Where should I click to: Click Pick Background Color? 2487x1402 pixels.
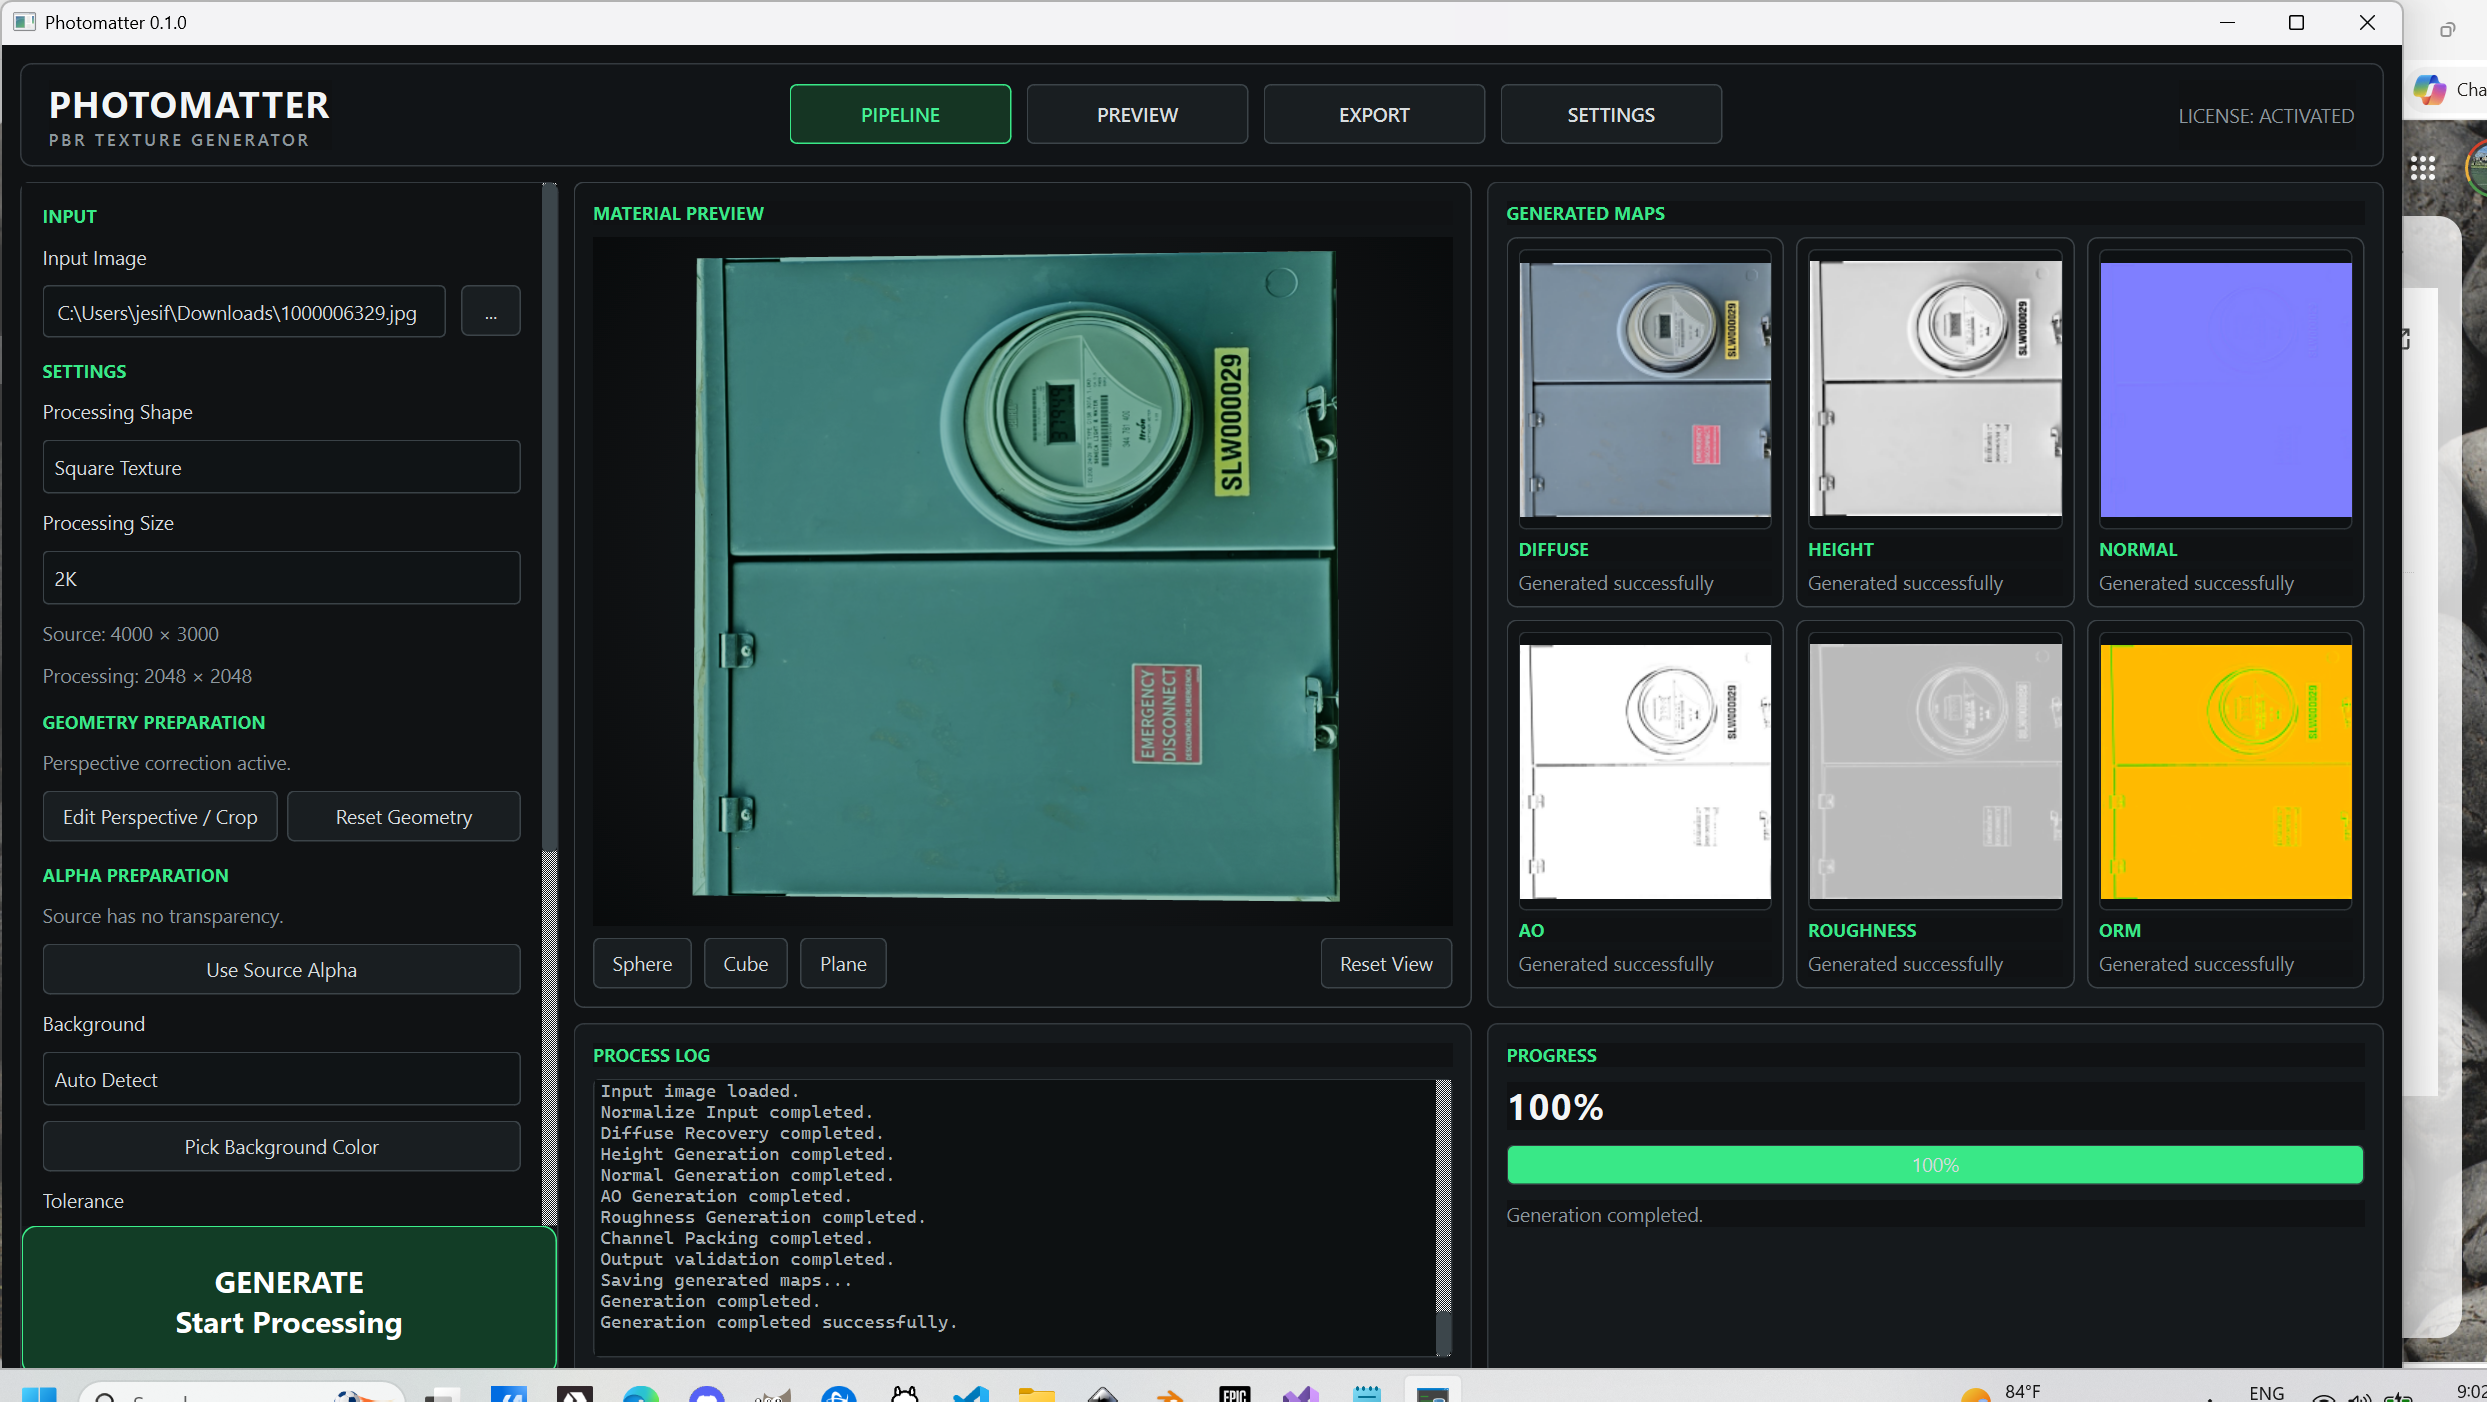[x=281, y=1146]
